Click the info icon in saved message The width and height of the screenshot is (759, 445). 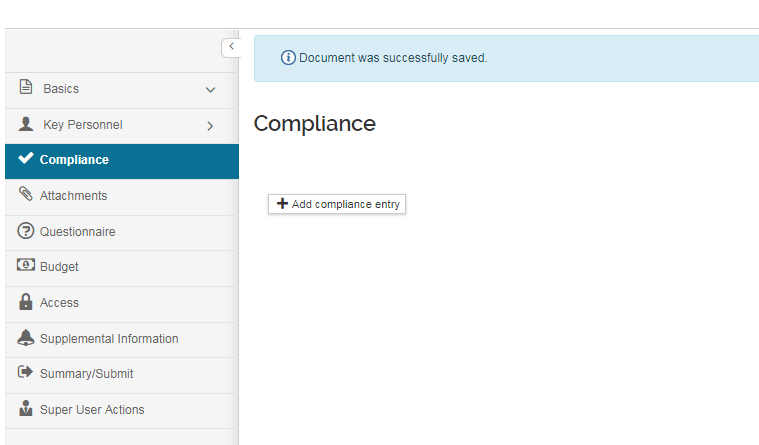click(288, 58)
